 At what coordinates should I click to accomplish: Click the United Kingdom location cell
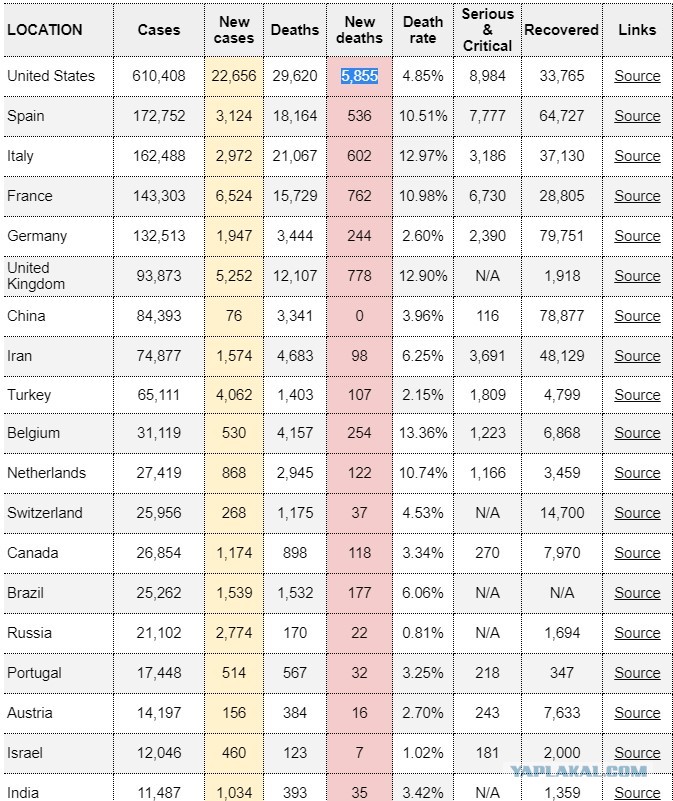pos(58,276)
